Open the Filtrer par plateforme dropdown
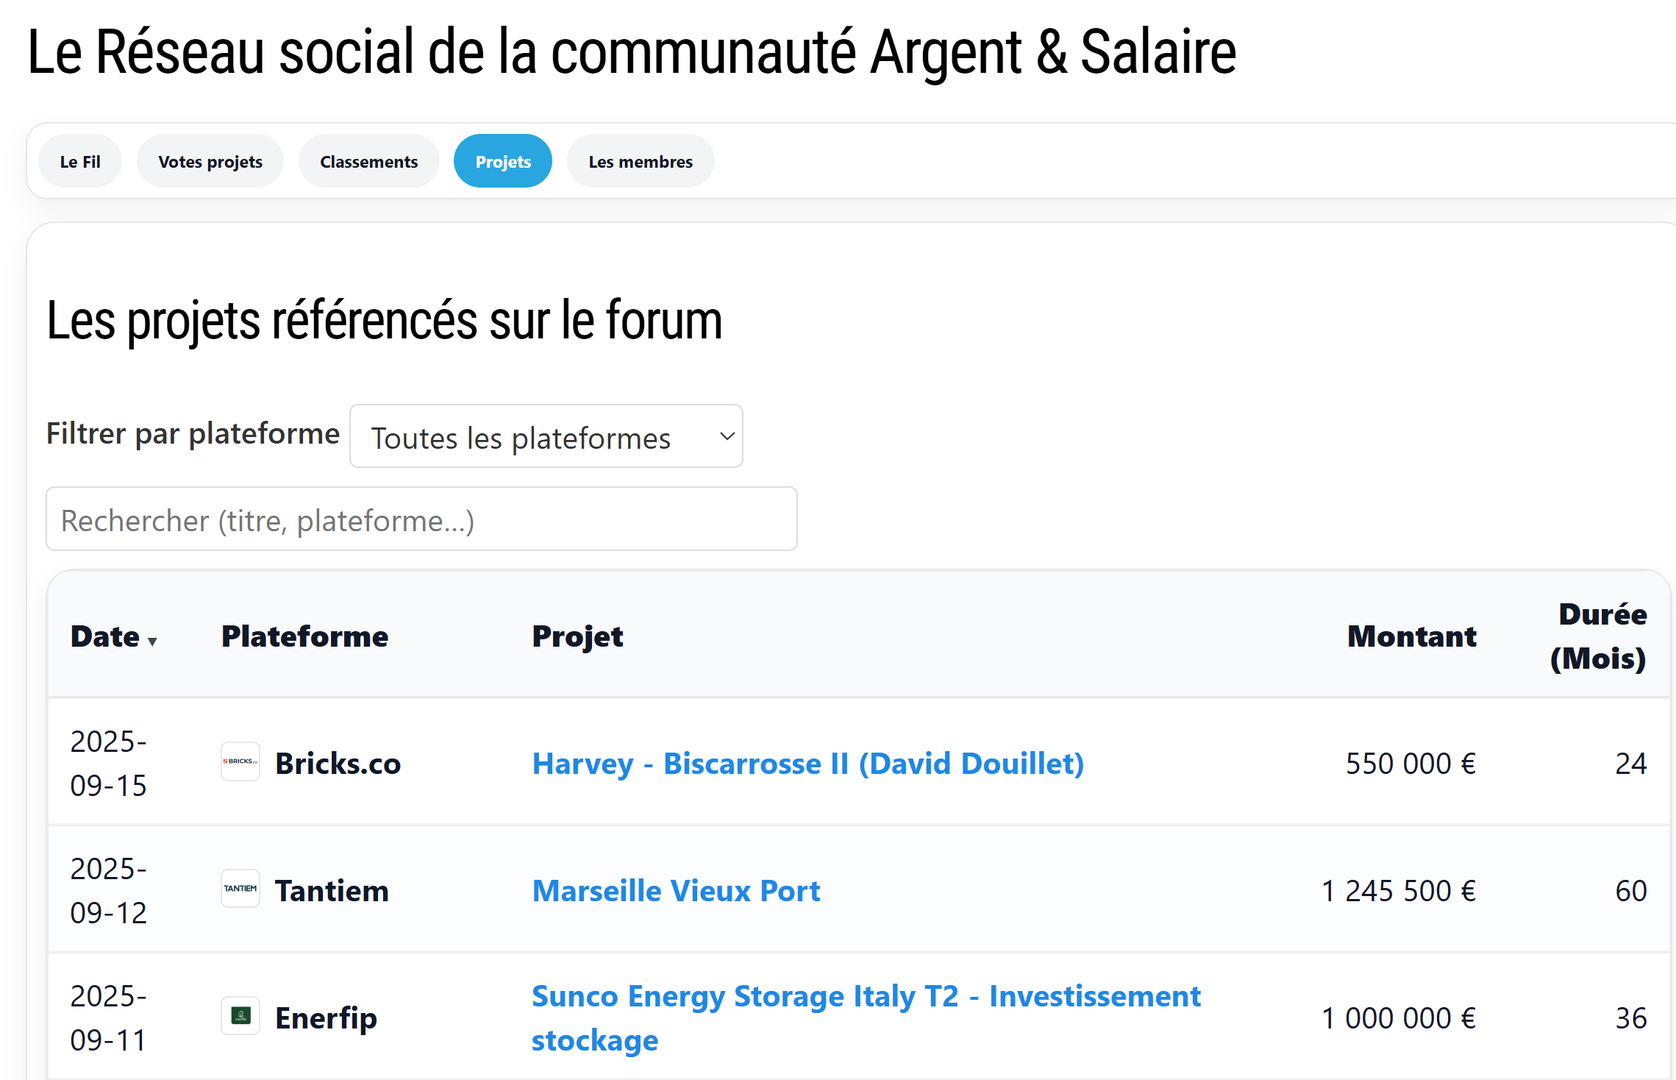The image size is (1676, 1080). pyautogui.click(x=545, y=437)
